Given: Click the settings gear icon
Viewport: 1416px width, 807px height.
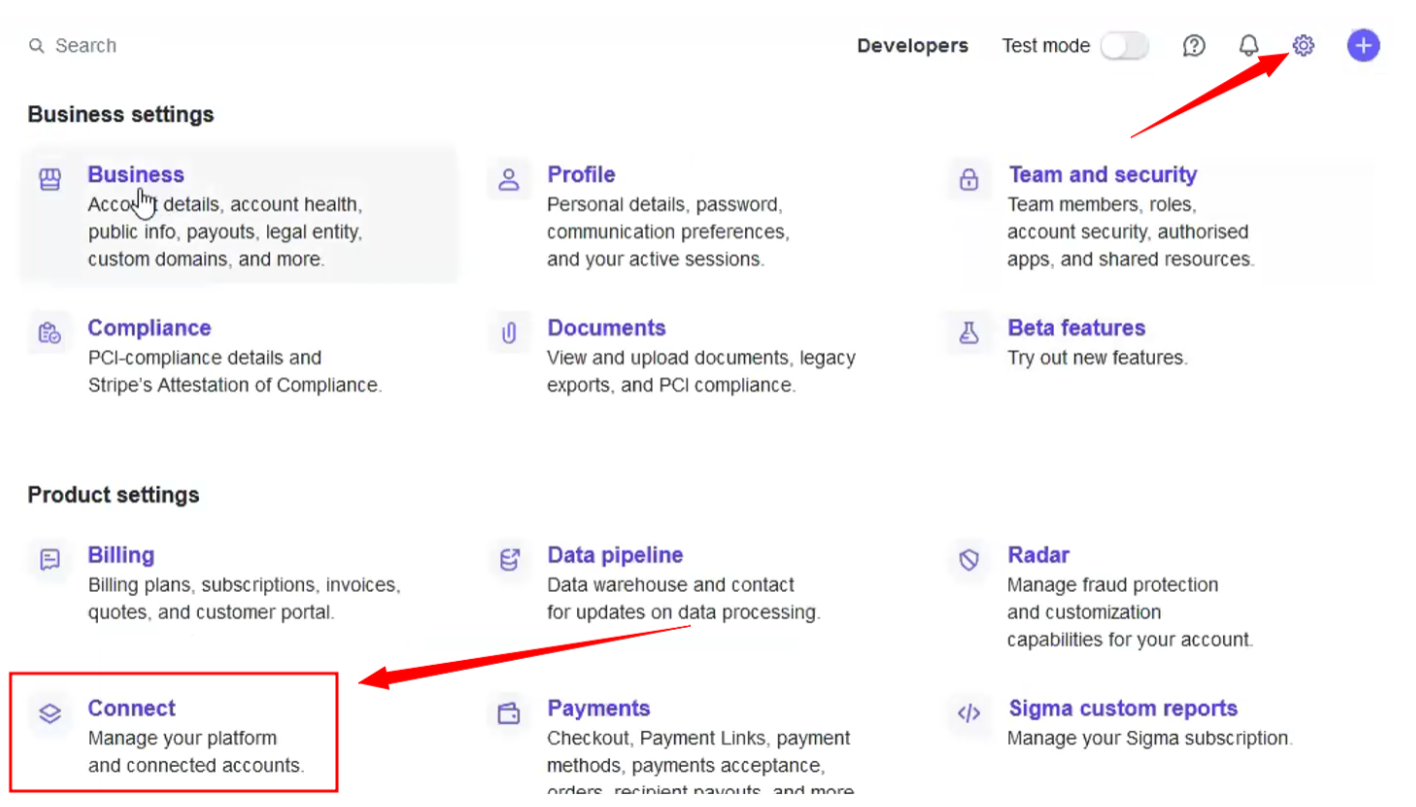Looking at the screenshot, I should click(1303, 45).
